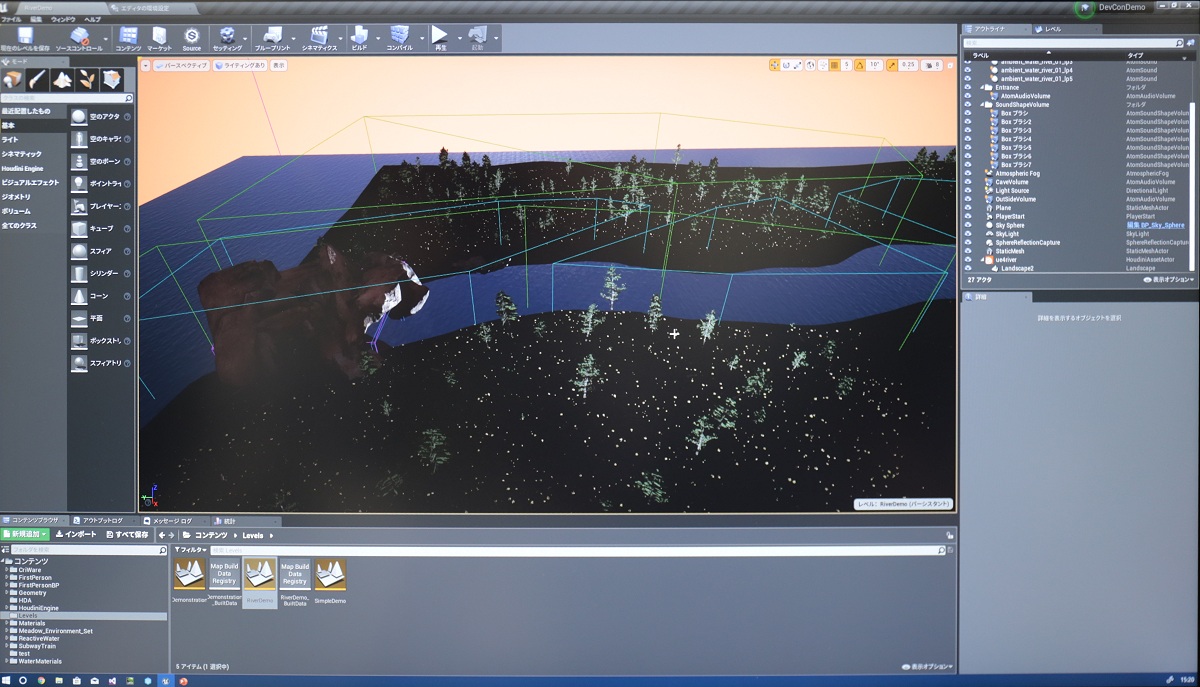Click the Save Current Level toolbar icon
This screenshot has width=1200, height=687.
(25, 38)
